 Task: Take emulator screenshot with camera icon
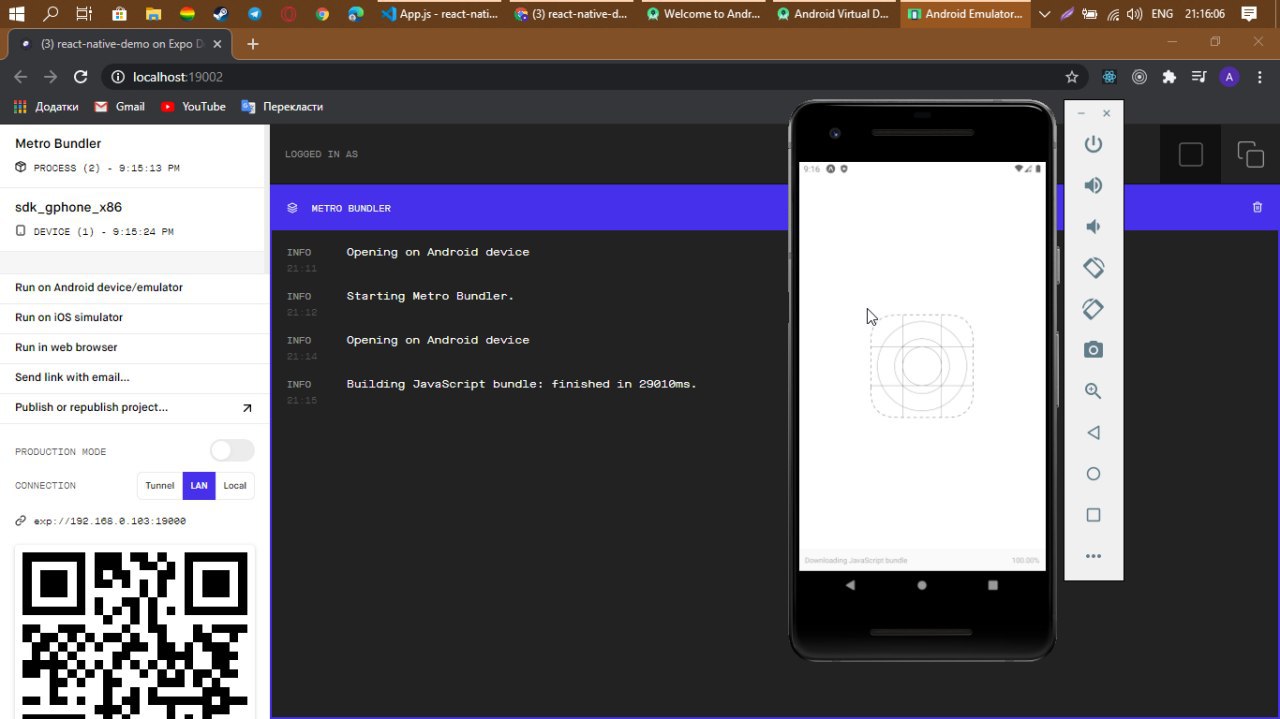(1093, 350)
